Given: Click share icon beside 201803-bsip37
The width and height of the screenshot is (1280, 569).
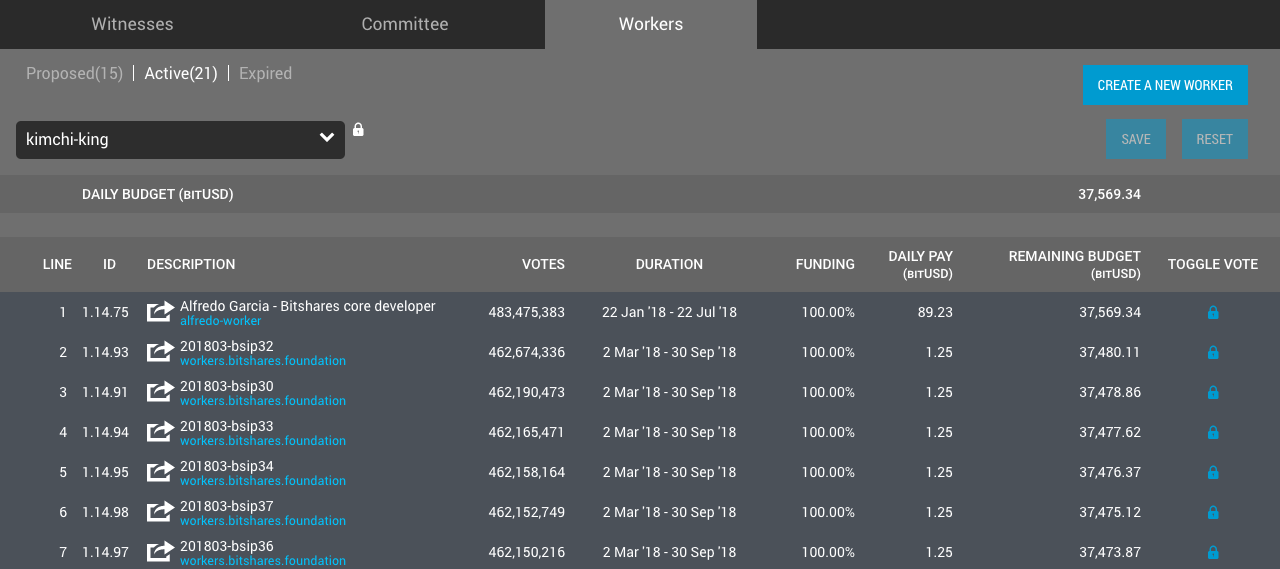Looking at the screenshot, I should [x=160, y=512].
